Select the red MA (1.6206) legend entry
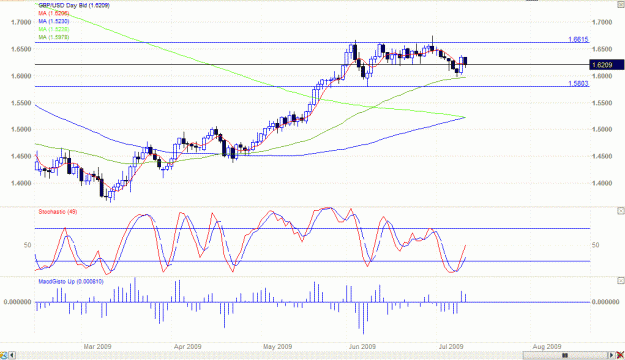This screenshot has height=360, width=625. pos(54,13)
